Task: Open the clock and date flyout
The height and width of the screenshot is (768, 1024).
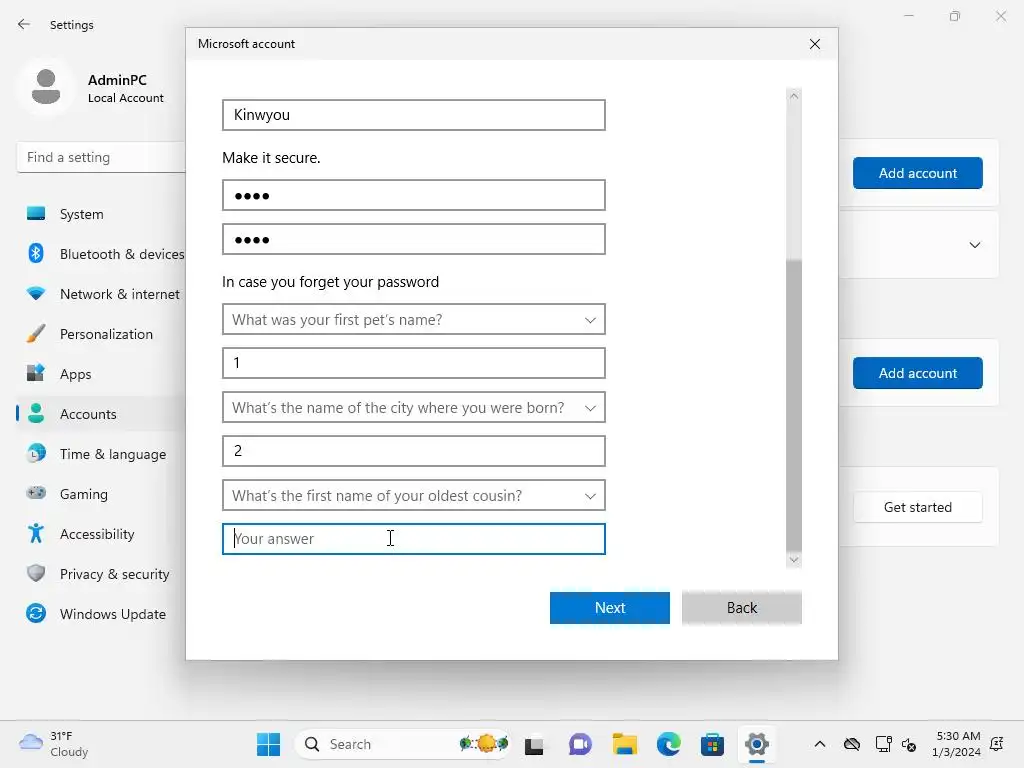Action: tap(957, 744)
